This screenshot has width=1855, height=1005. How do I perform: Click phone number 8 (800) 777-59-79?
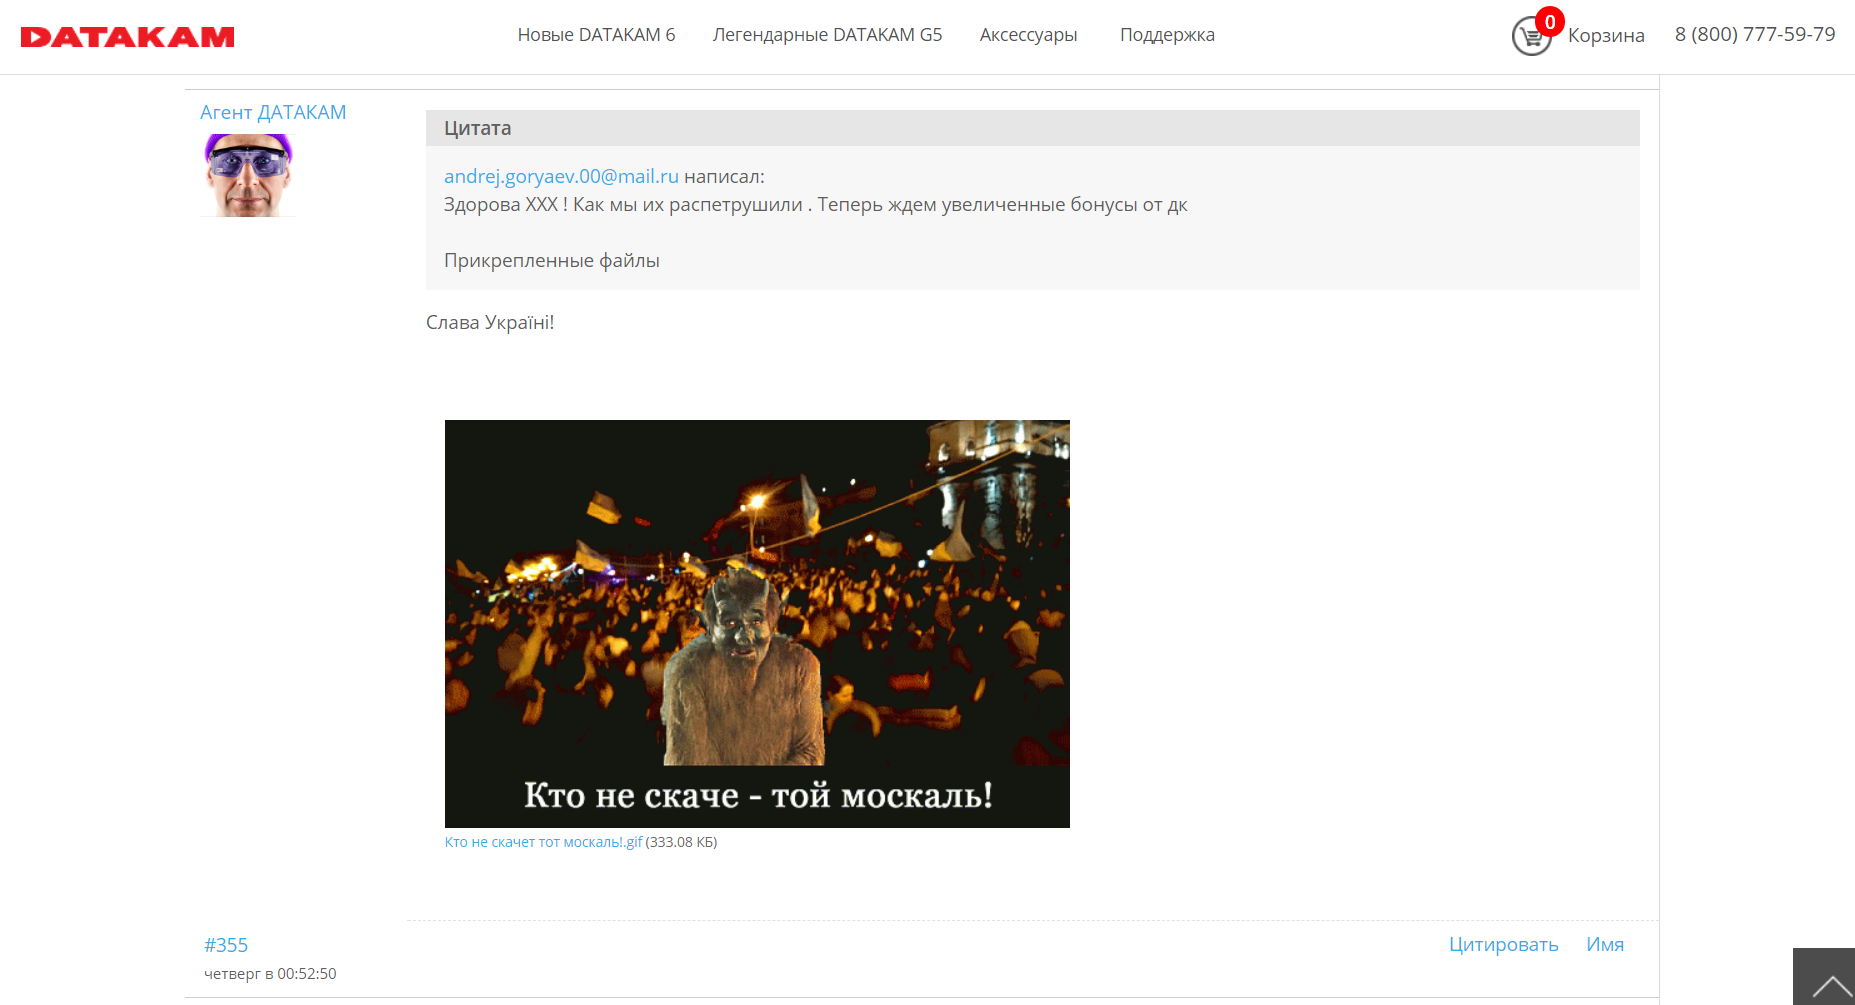pyautogui.click(x=1755, y=35)
